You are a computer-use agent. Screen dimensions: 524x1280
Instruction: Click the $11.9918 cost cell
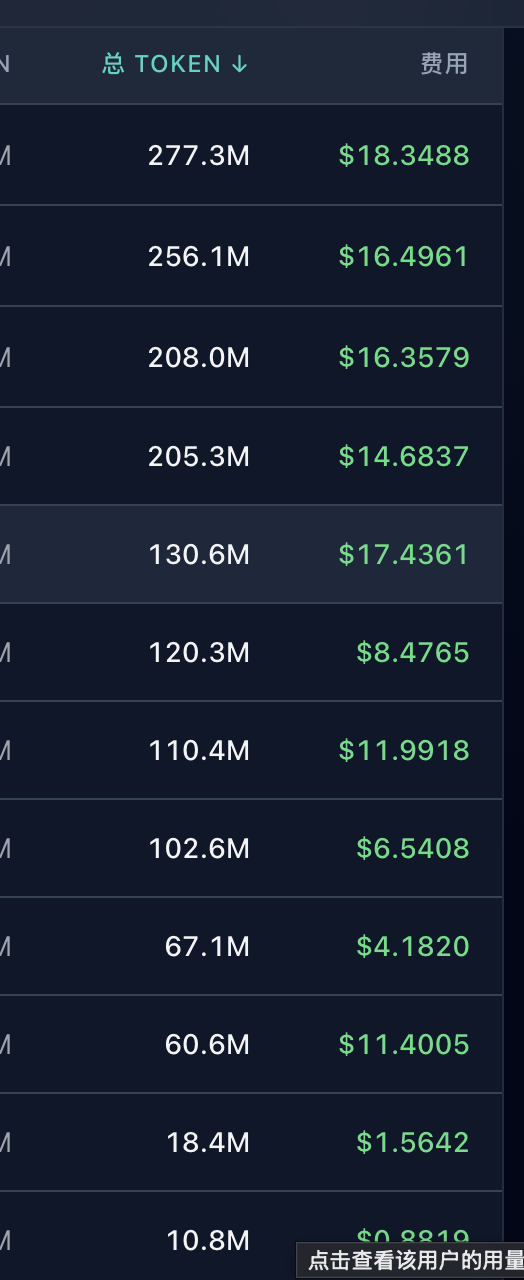tap(404, 750)
